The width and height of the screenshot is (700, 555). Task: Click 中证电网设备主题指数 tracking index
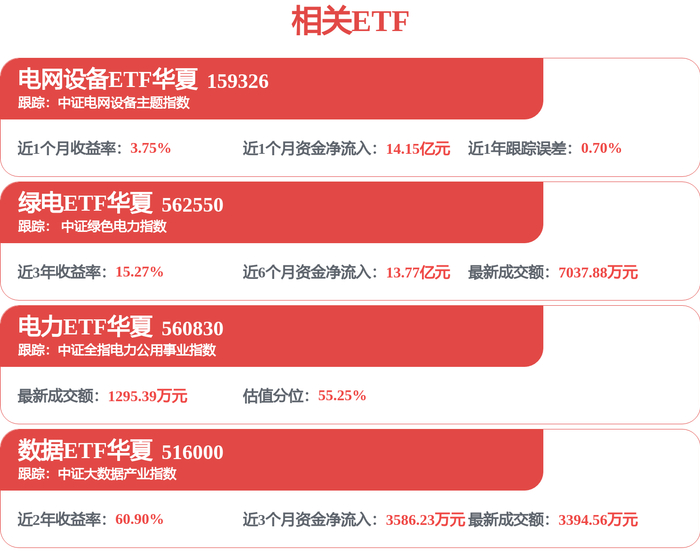[124, 103]
